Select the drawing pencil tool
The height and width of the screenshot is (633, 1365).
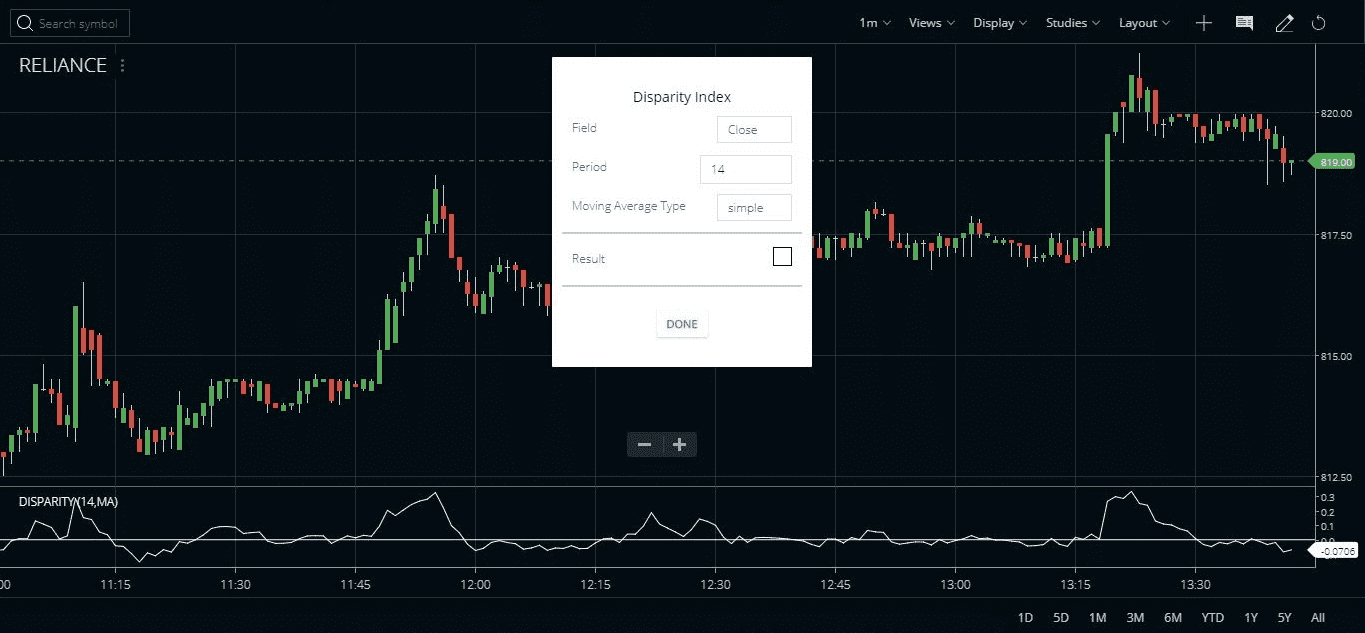[1284, 22]
